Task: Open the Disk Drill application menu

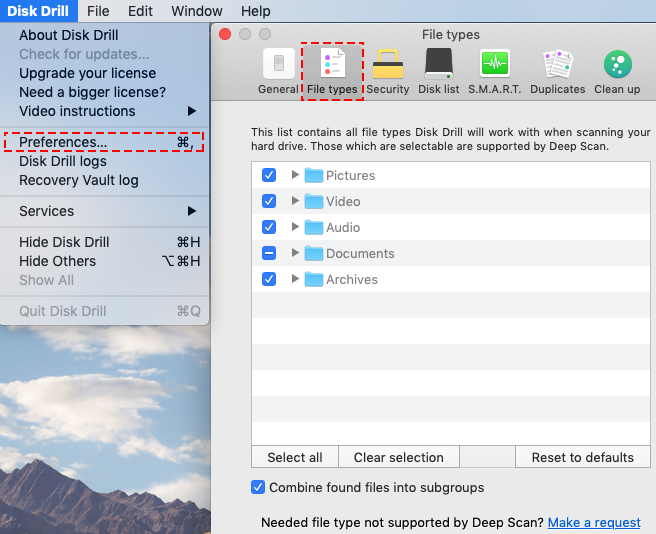Action: (38, 11)
